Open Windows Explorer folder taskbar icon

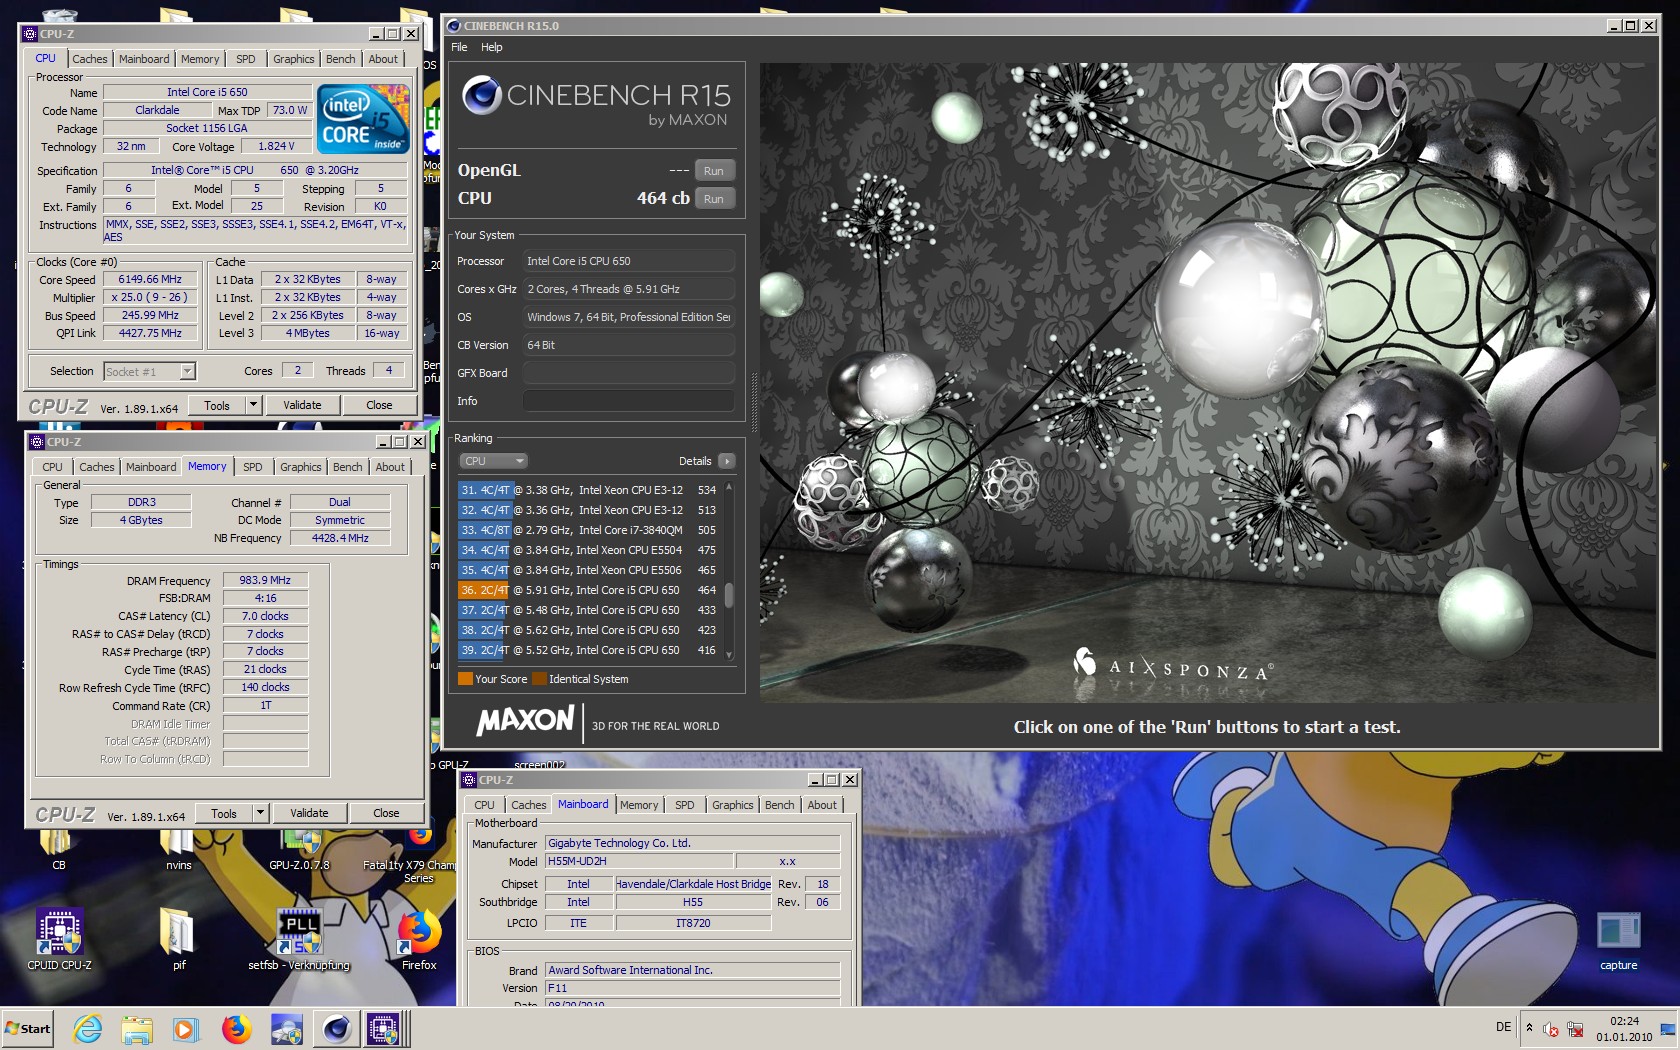137,1028
